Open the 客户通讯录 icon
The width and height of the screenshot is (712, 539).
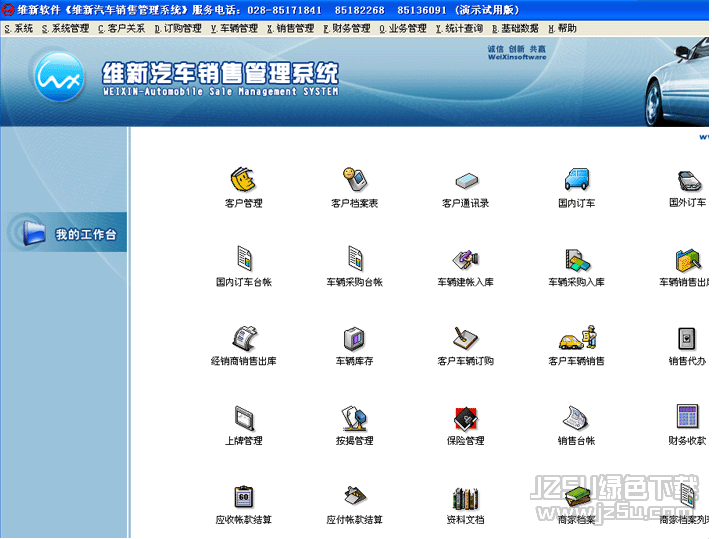(x=466, y=180)
